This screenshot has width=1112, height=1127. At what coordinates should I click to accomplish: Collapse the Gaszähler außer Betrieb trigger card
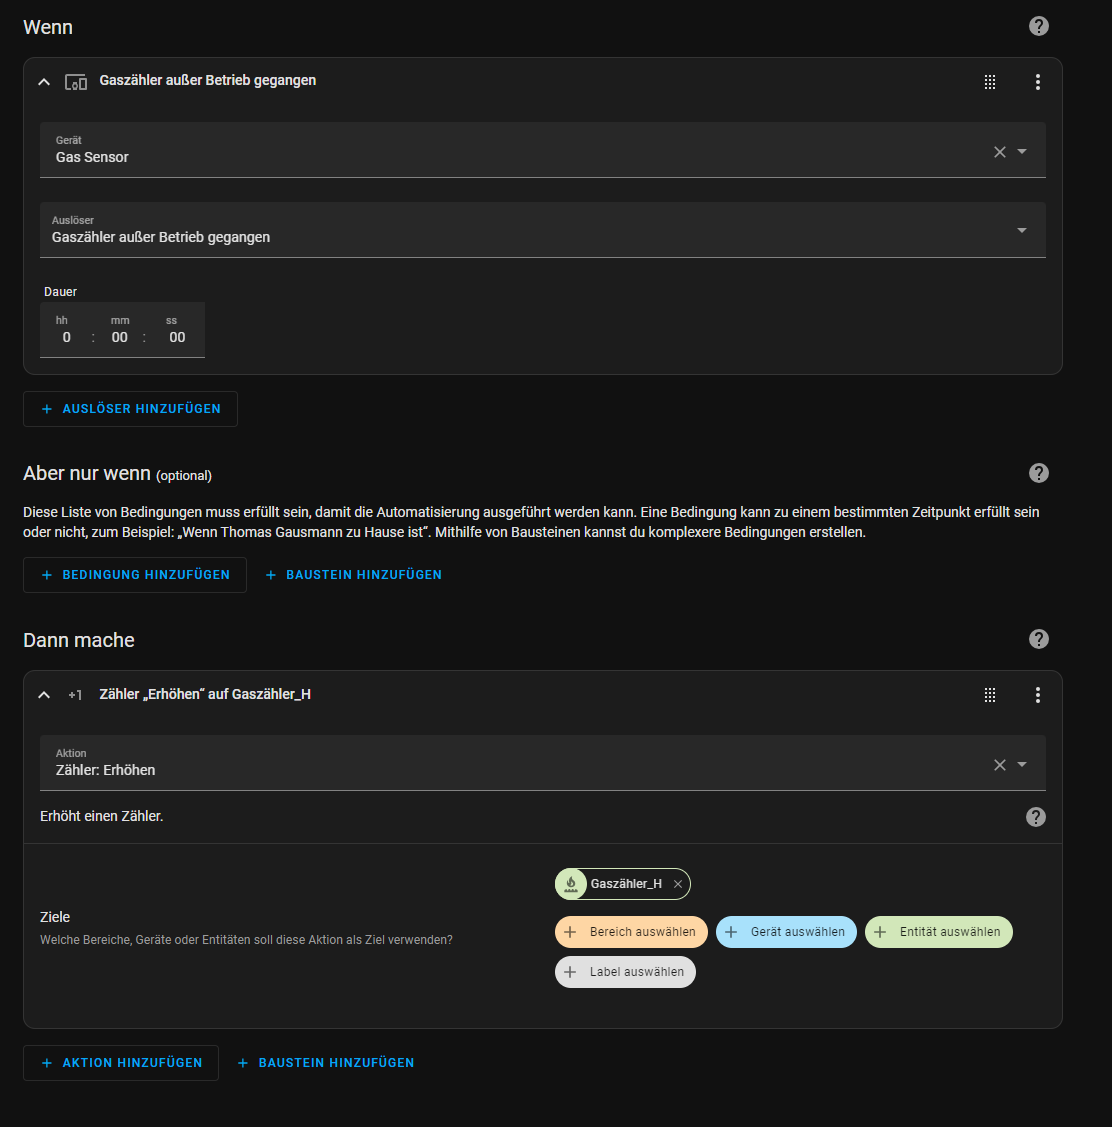(44, 82)
